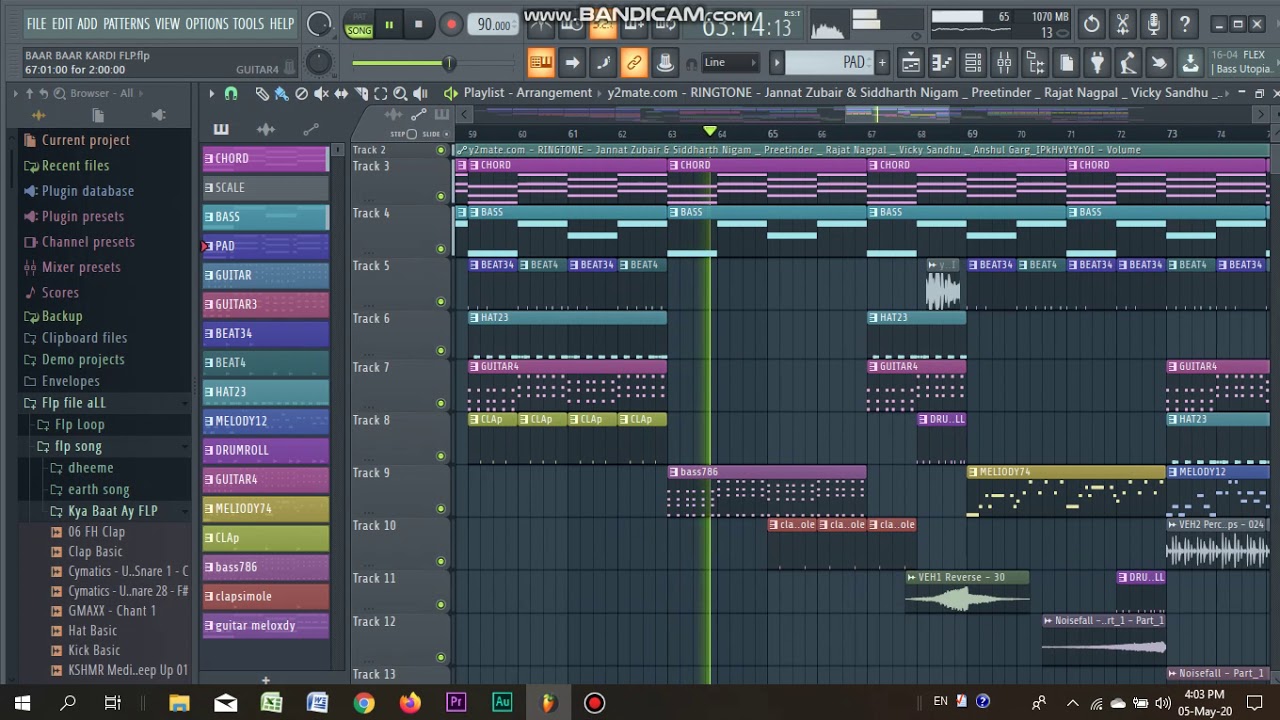Select the MELODY12 pattern in picker
The image size is (1280, 720).
point(266,421)
